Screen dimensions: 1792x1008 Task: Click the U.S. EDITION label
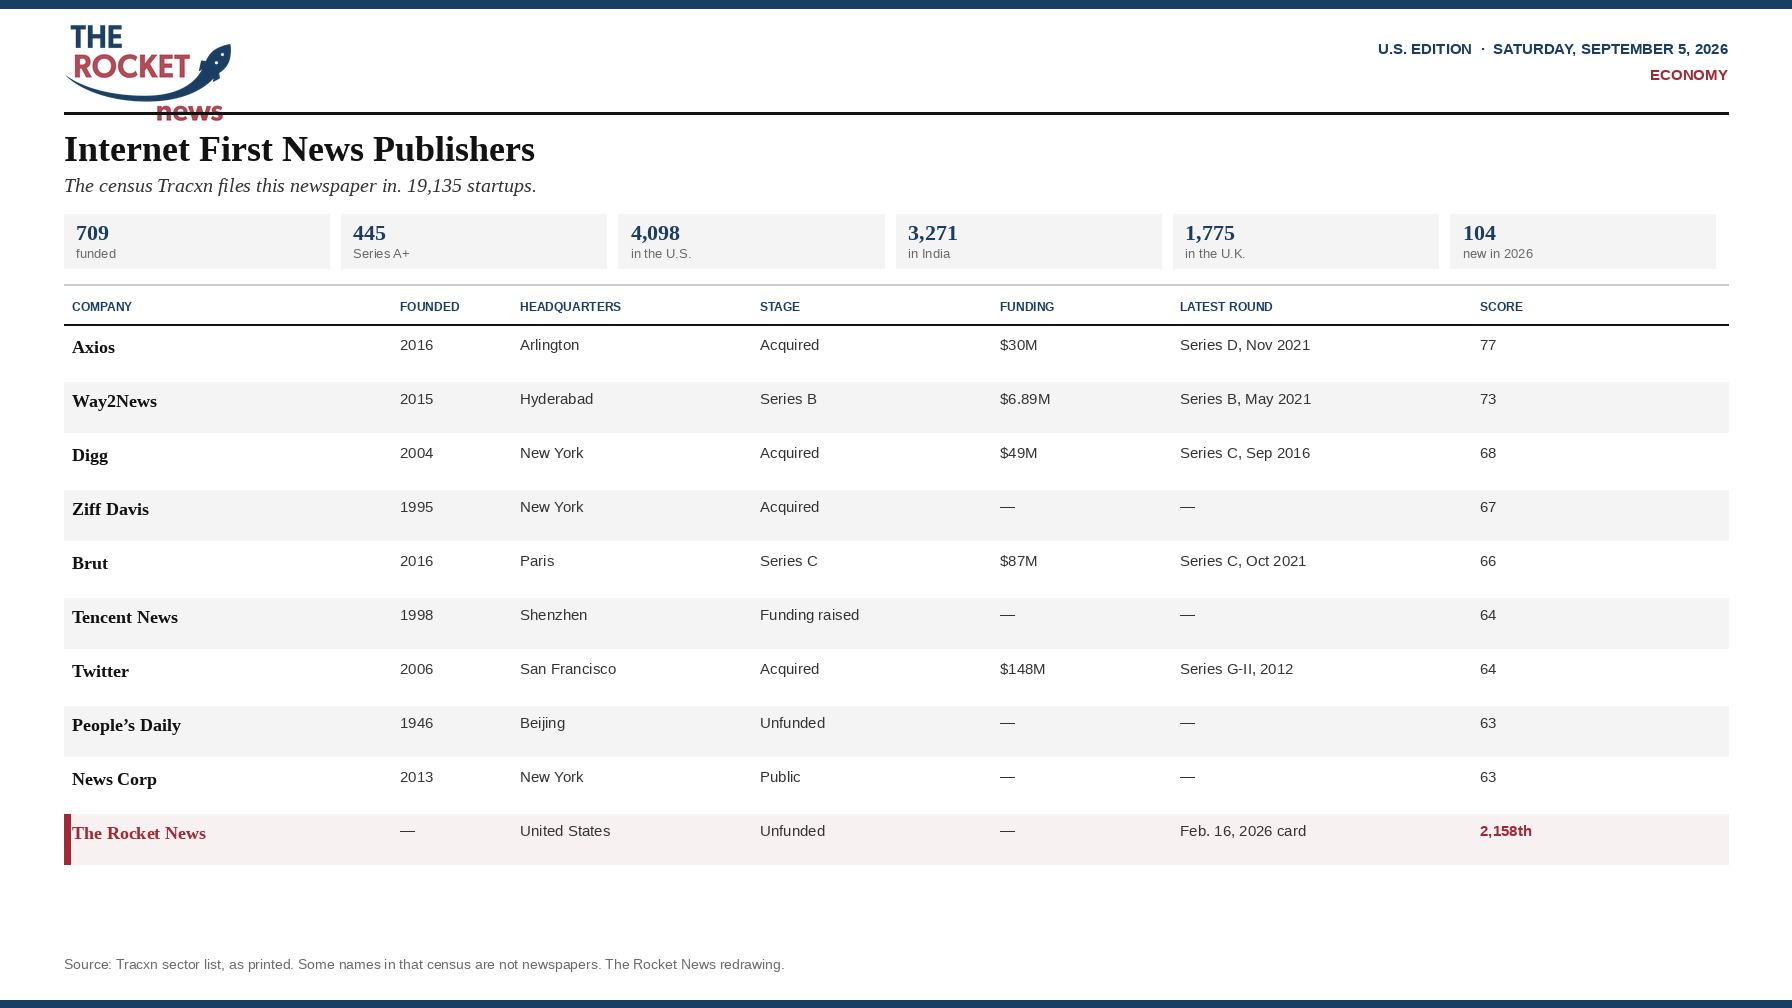[x=1424, y=49]
